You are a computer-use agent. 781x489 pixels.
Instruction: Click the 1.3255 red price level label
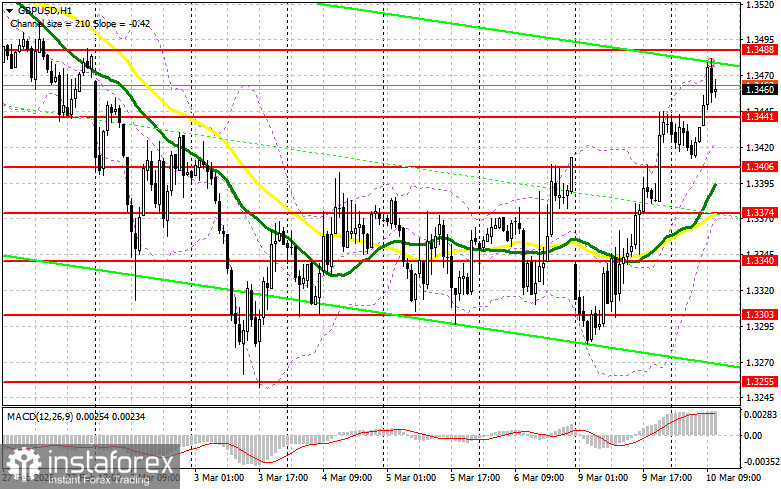[760, 381]
